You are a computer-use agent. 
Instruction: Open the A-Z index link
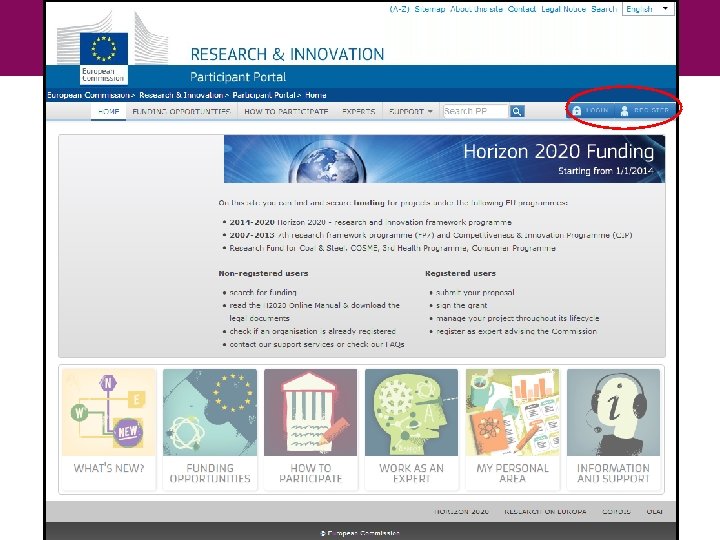click(x=399, y=9)
